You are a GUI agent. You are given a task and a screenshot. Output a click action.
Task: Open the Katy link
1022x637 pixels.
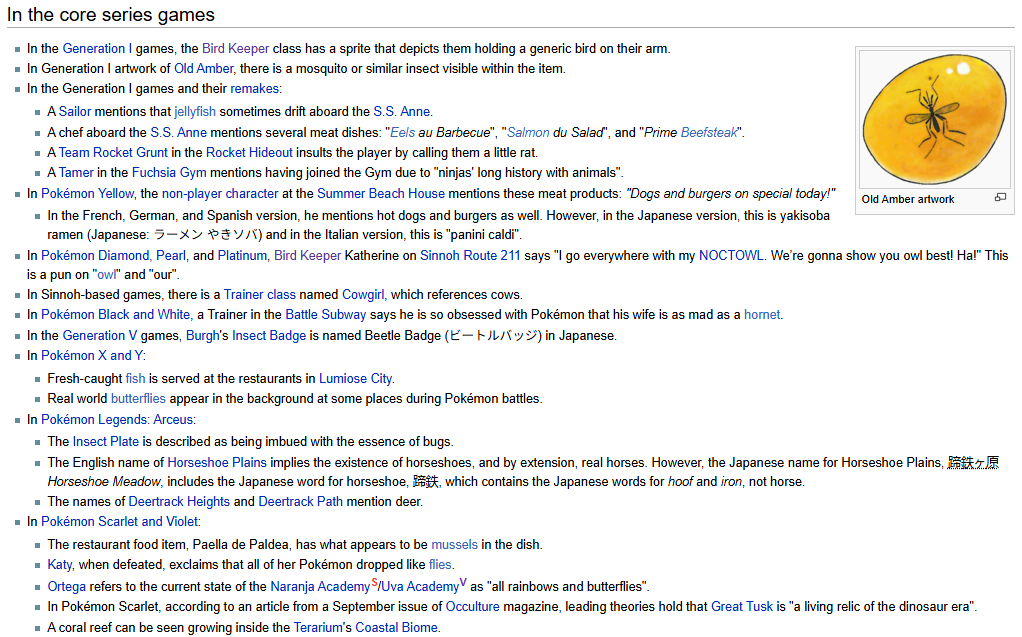coord(60,565)
